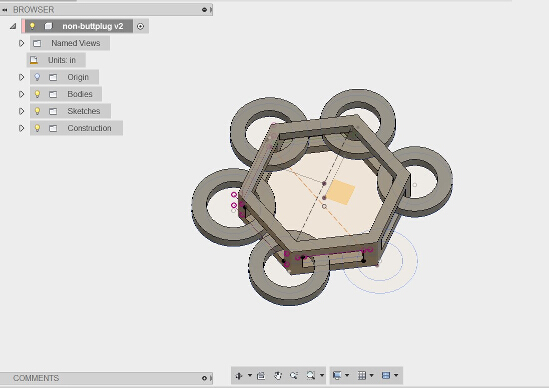Viewport: 549px width, 388px height.
Task: Toggle Origin visibility light bulb
Action: click(x=37, y=77)
